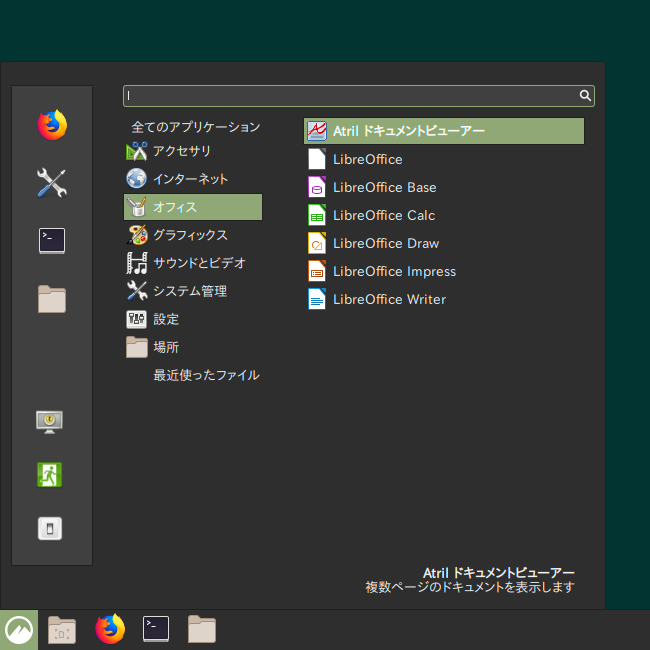This screenshot has width=650, height=650.
Task: Launch LibreOffice Draw
Action: (x=444, y=243)
